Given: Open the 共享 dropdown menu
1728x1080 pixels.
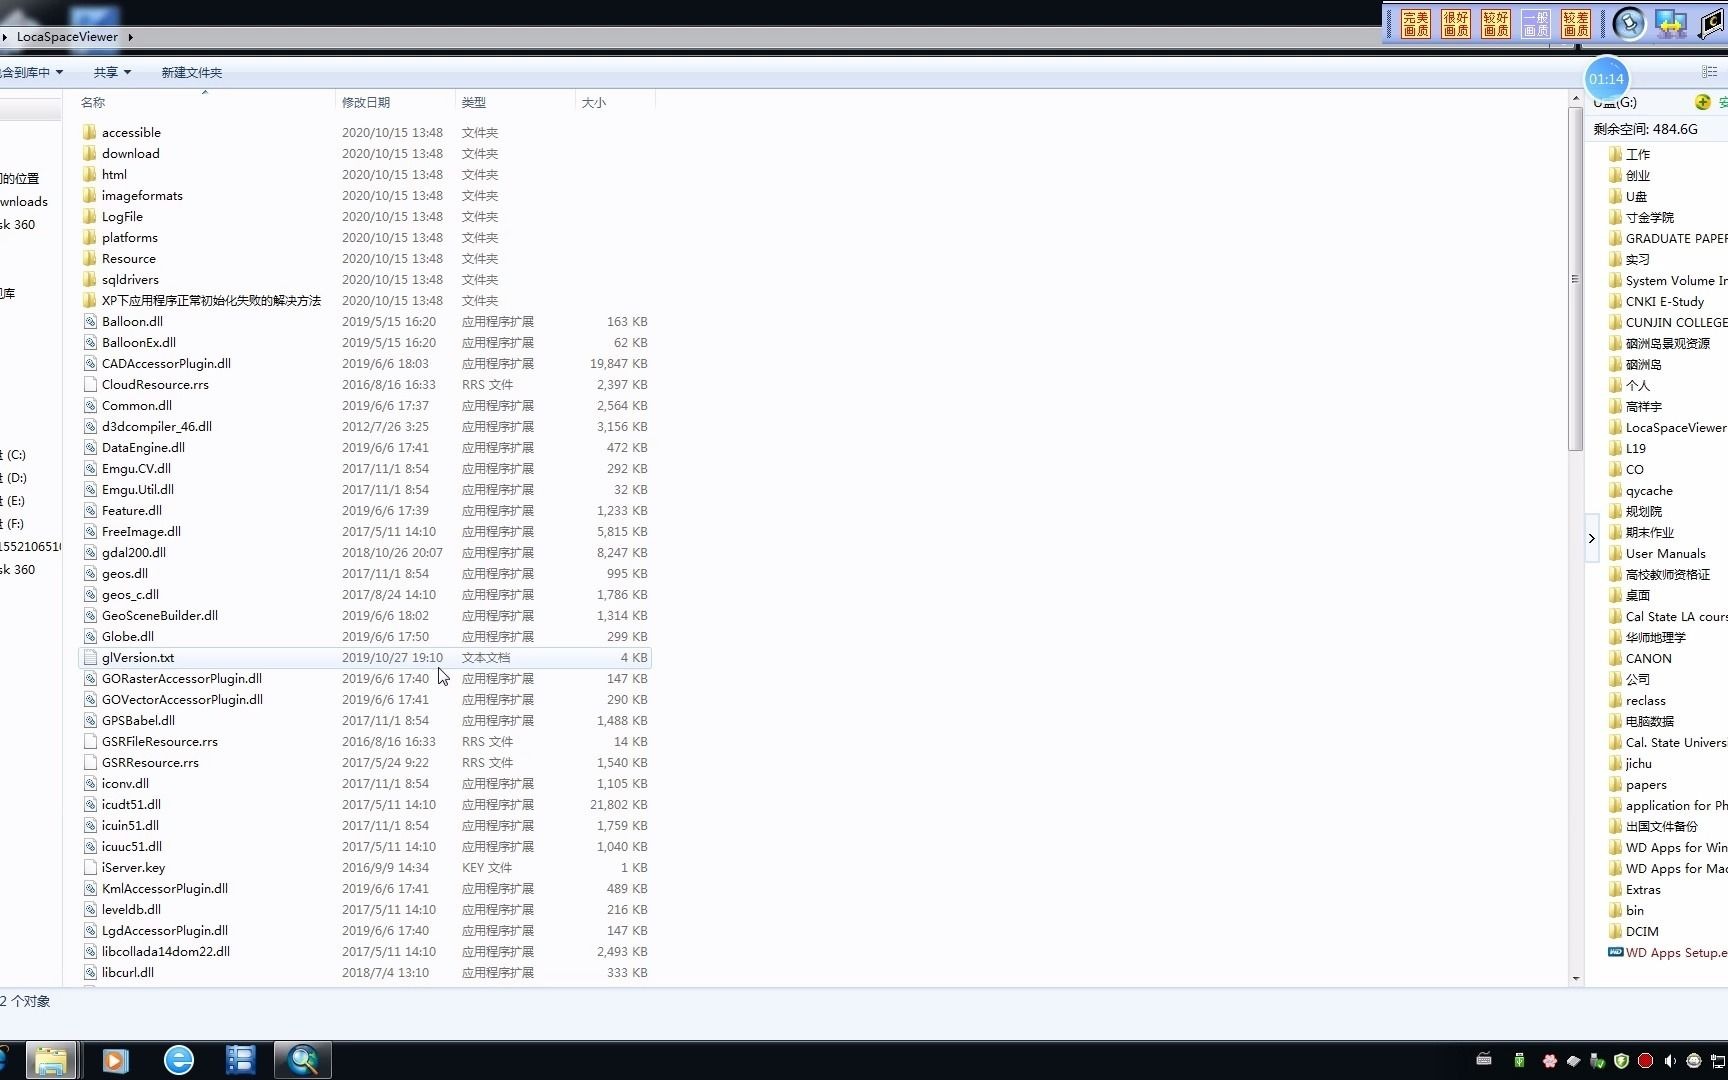Looking at the screenshot, I should point(112,72).
